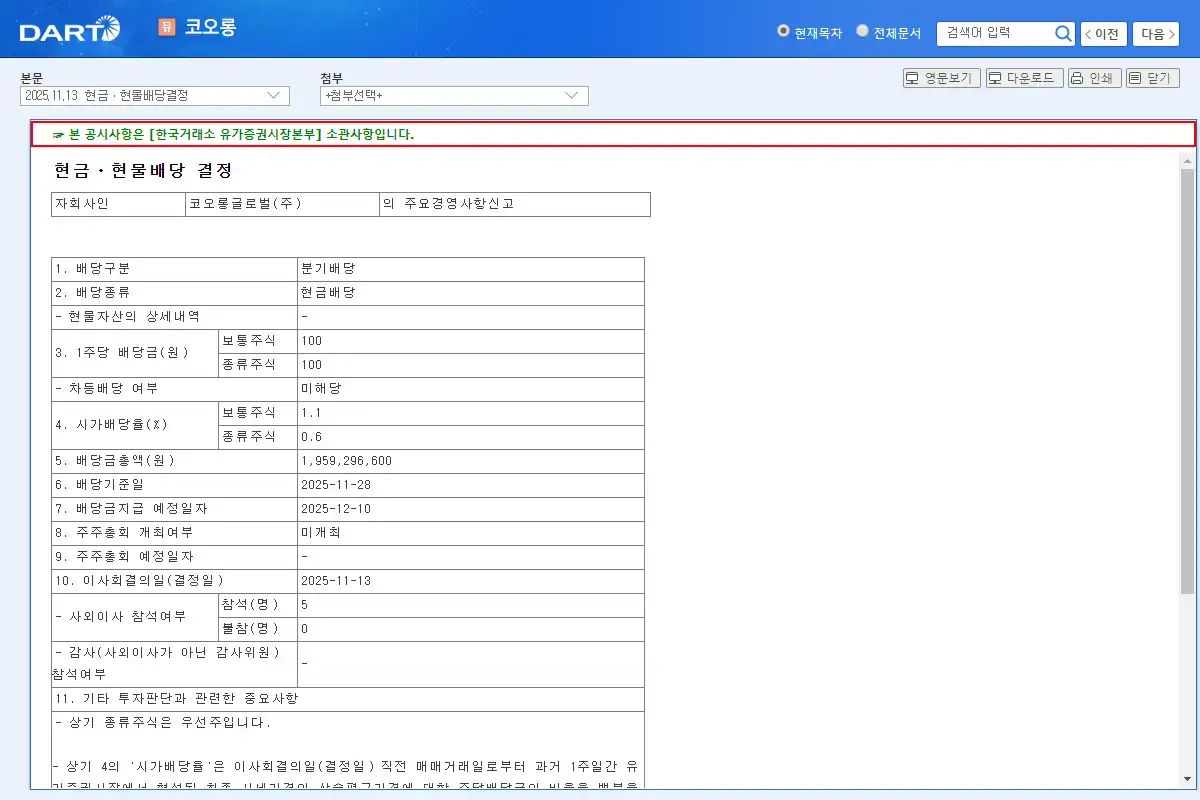Screen dimensions: 1200x800
Task: Click the 1. 배당구분 label
Action: [92, 269]
